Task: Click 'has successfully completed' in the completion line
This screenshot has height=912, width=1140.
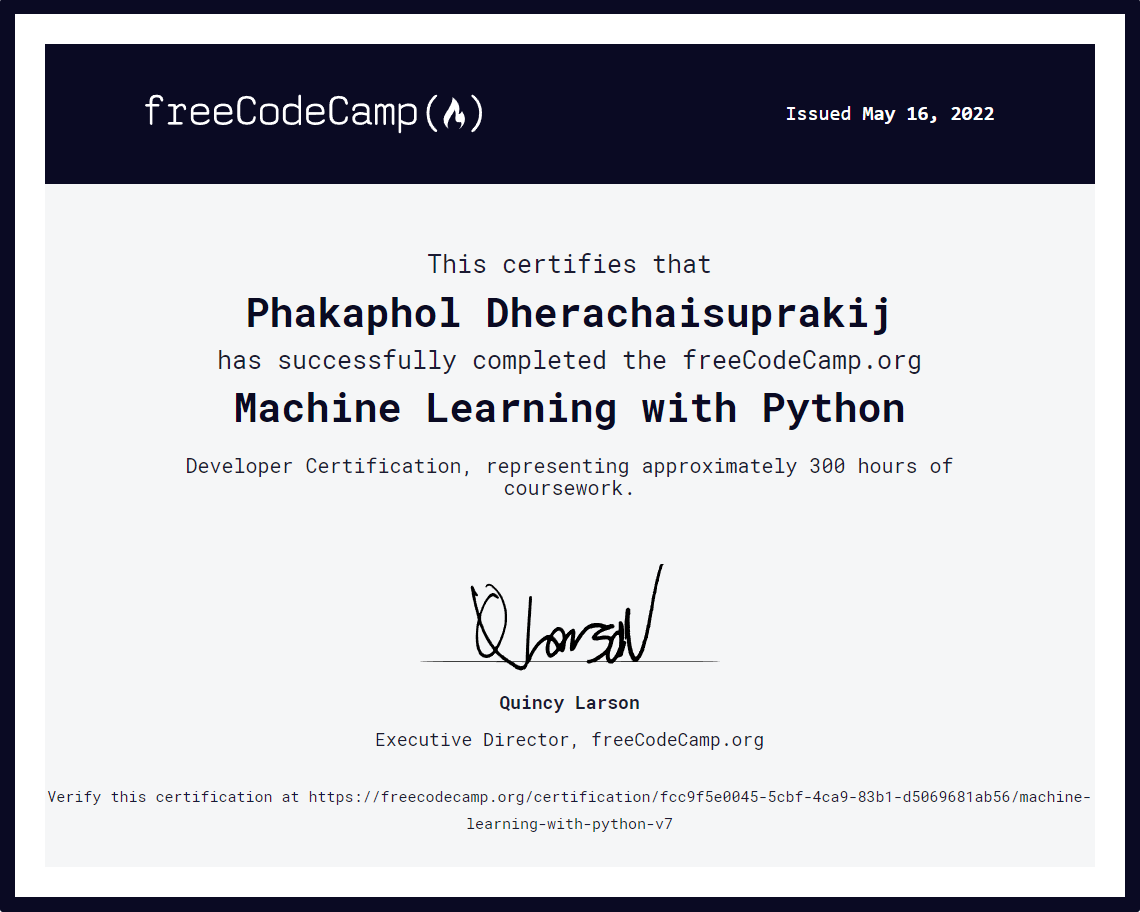Action: [x=411, y=360]
